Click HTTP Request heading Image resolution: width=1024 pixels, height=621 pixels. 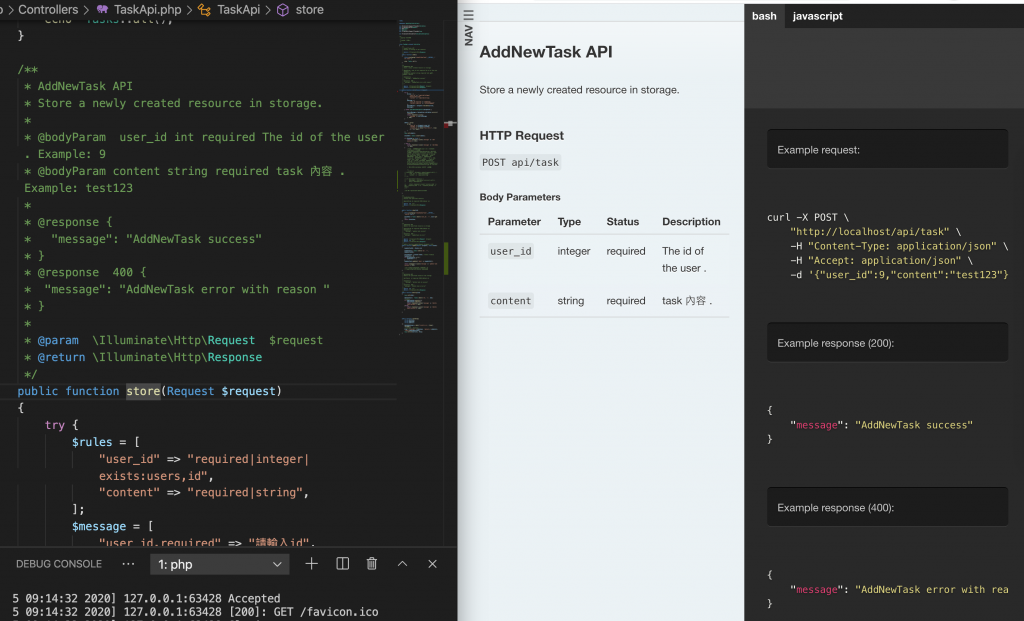pos(521,135)
